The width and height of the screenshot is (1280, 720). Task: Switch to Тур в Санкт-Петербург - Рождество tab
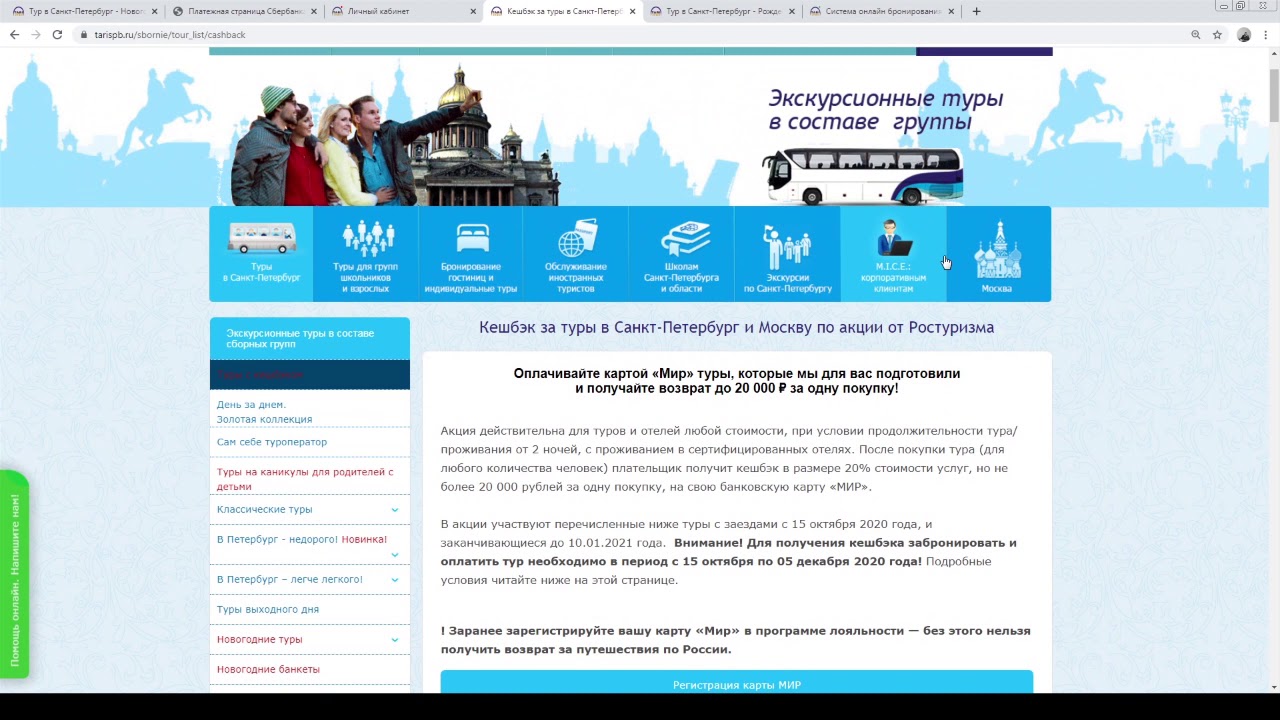tap(722, 11)
